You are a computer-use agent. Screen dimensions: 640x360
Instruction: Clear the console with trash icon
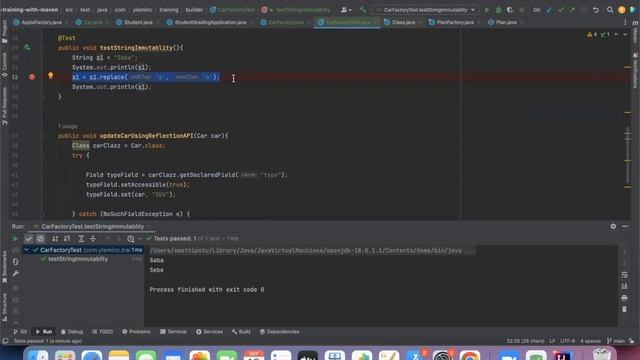[x=624, y=309]
